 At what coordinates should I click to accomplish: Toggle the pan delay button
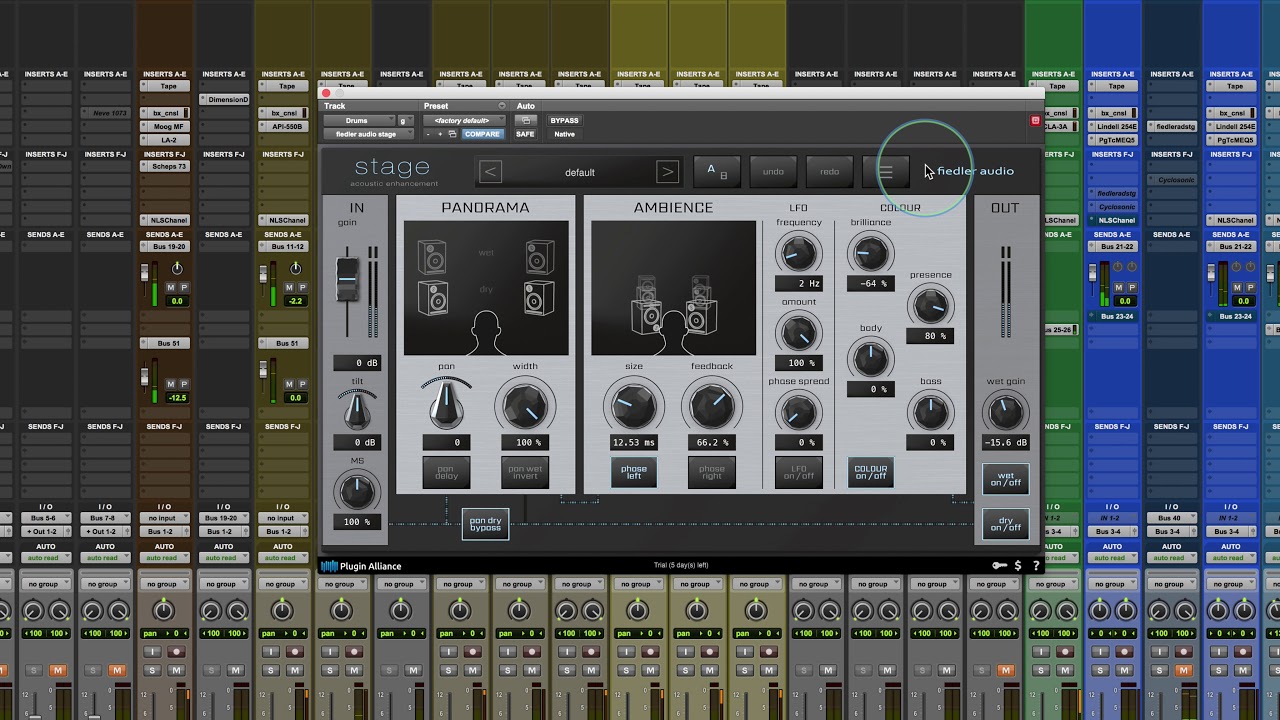[x=447, y=472]
